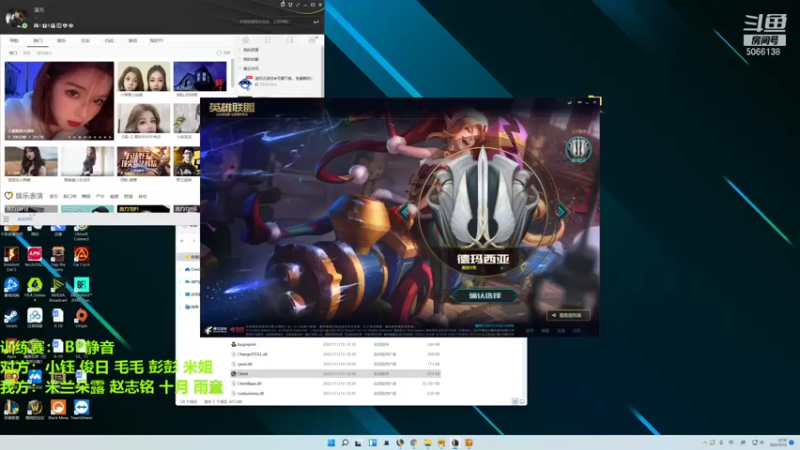This screenshot has height=450, width=800.
Task: Open the large featured streamer thumbnail
Action: 59,101
